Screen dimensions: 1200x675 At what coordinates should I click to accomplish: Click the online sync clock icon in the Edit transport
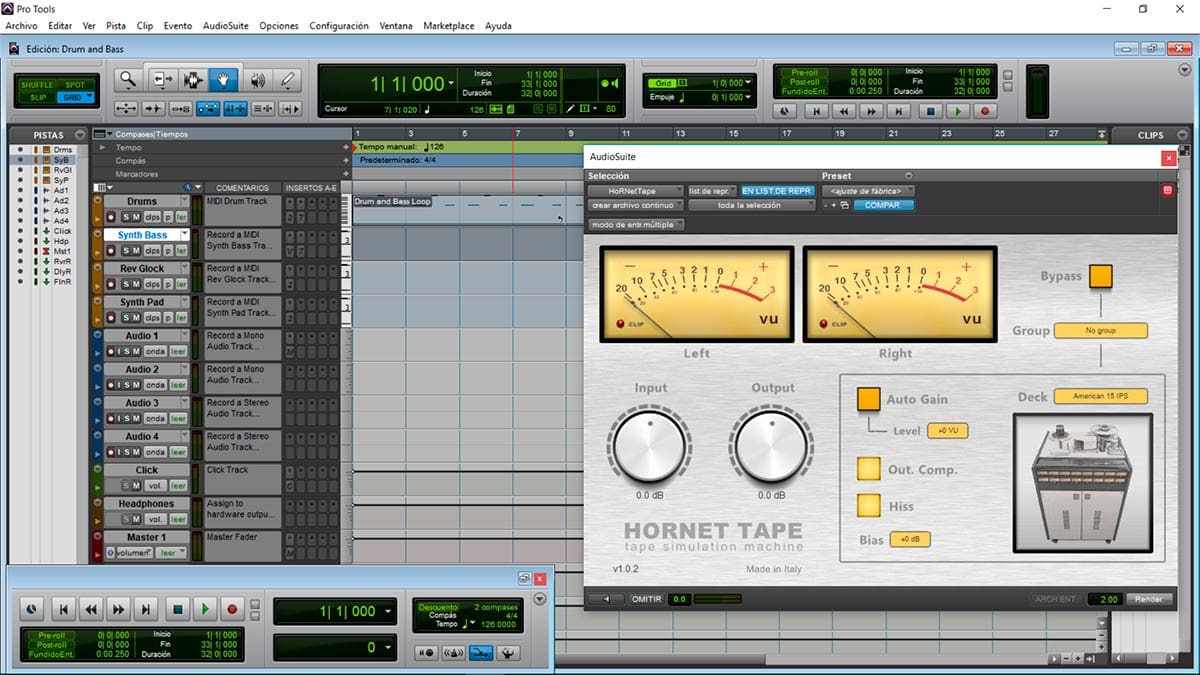(786, 111)
